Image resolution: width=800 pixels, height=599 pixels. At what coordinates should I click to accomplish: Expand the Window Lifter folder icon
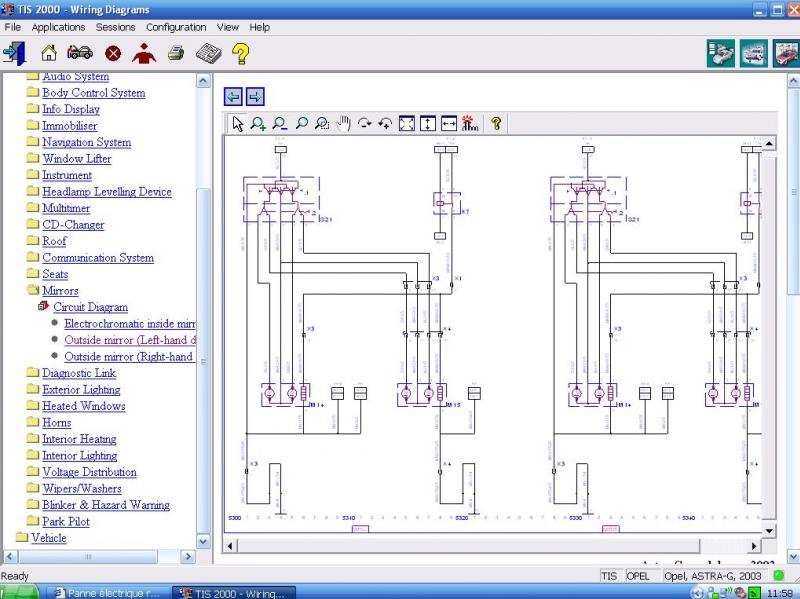coord(33,158)
